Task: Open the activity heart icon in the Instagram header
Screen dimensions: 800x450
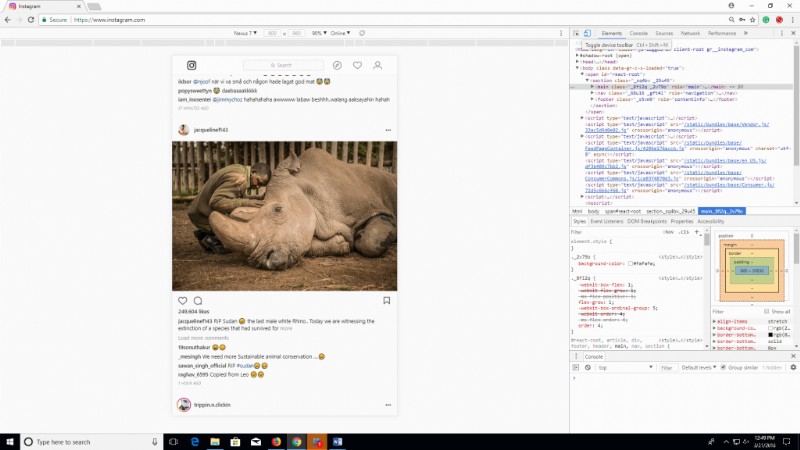Action: coord(357,65)
